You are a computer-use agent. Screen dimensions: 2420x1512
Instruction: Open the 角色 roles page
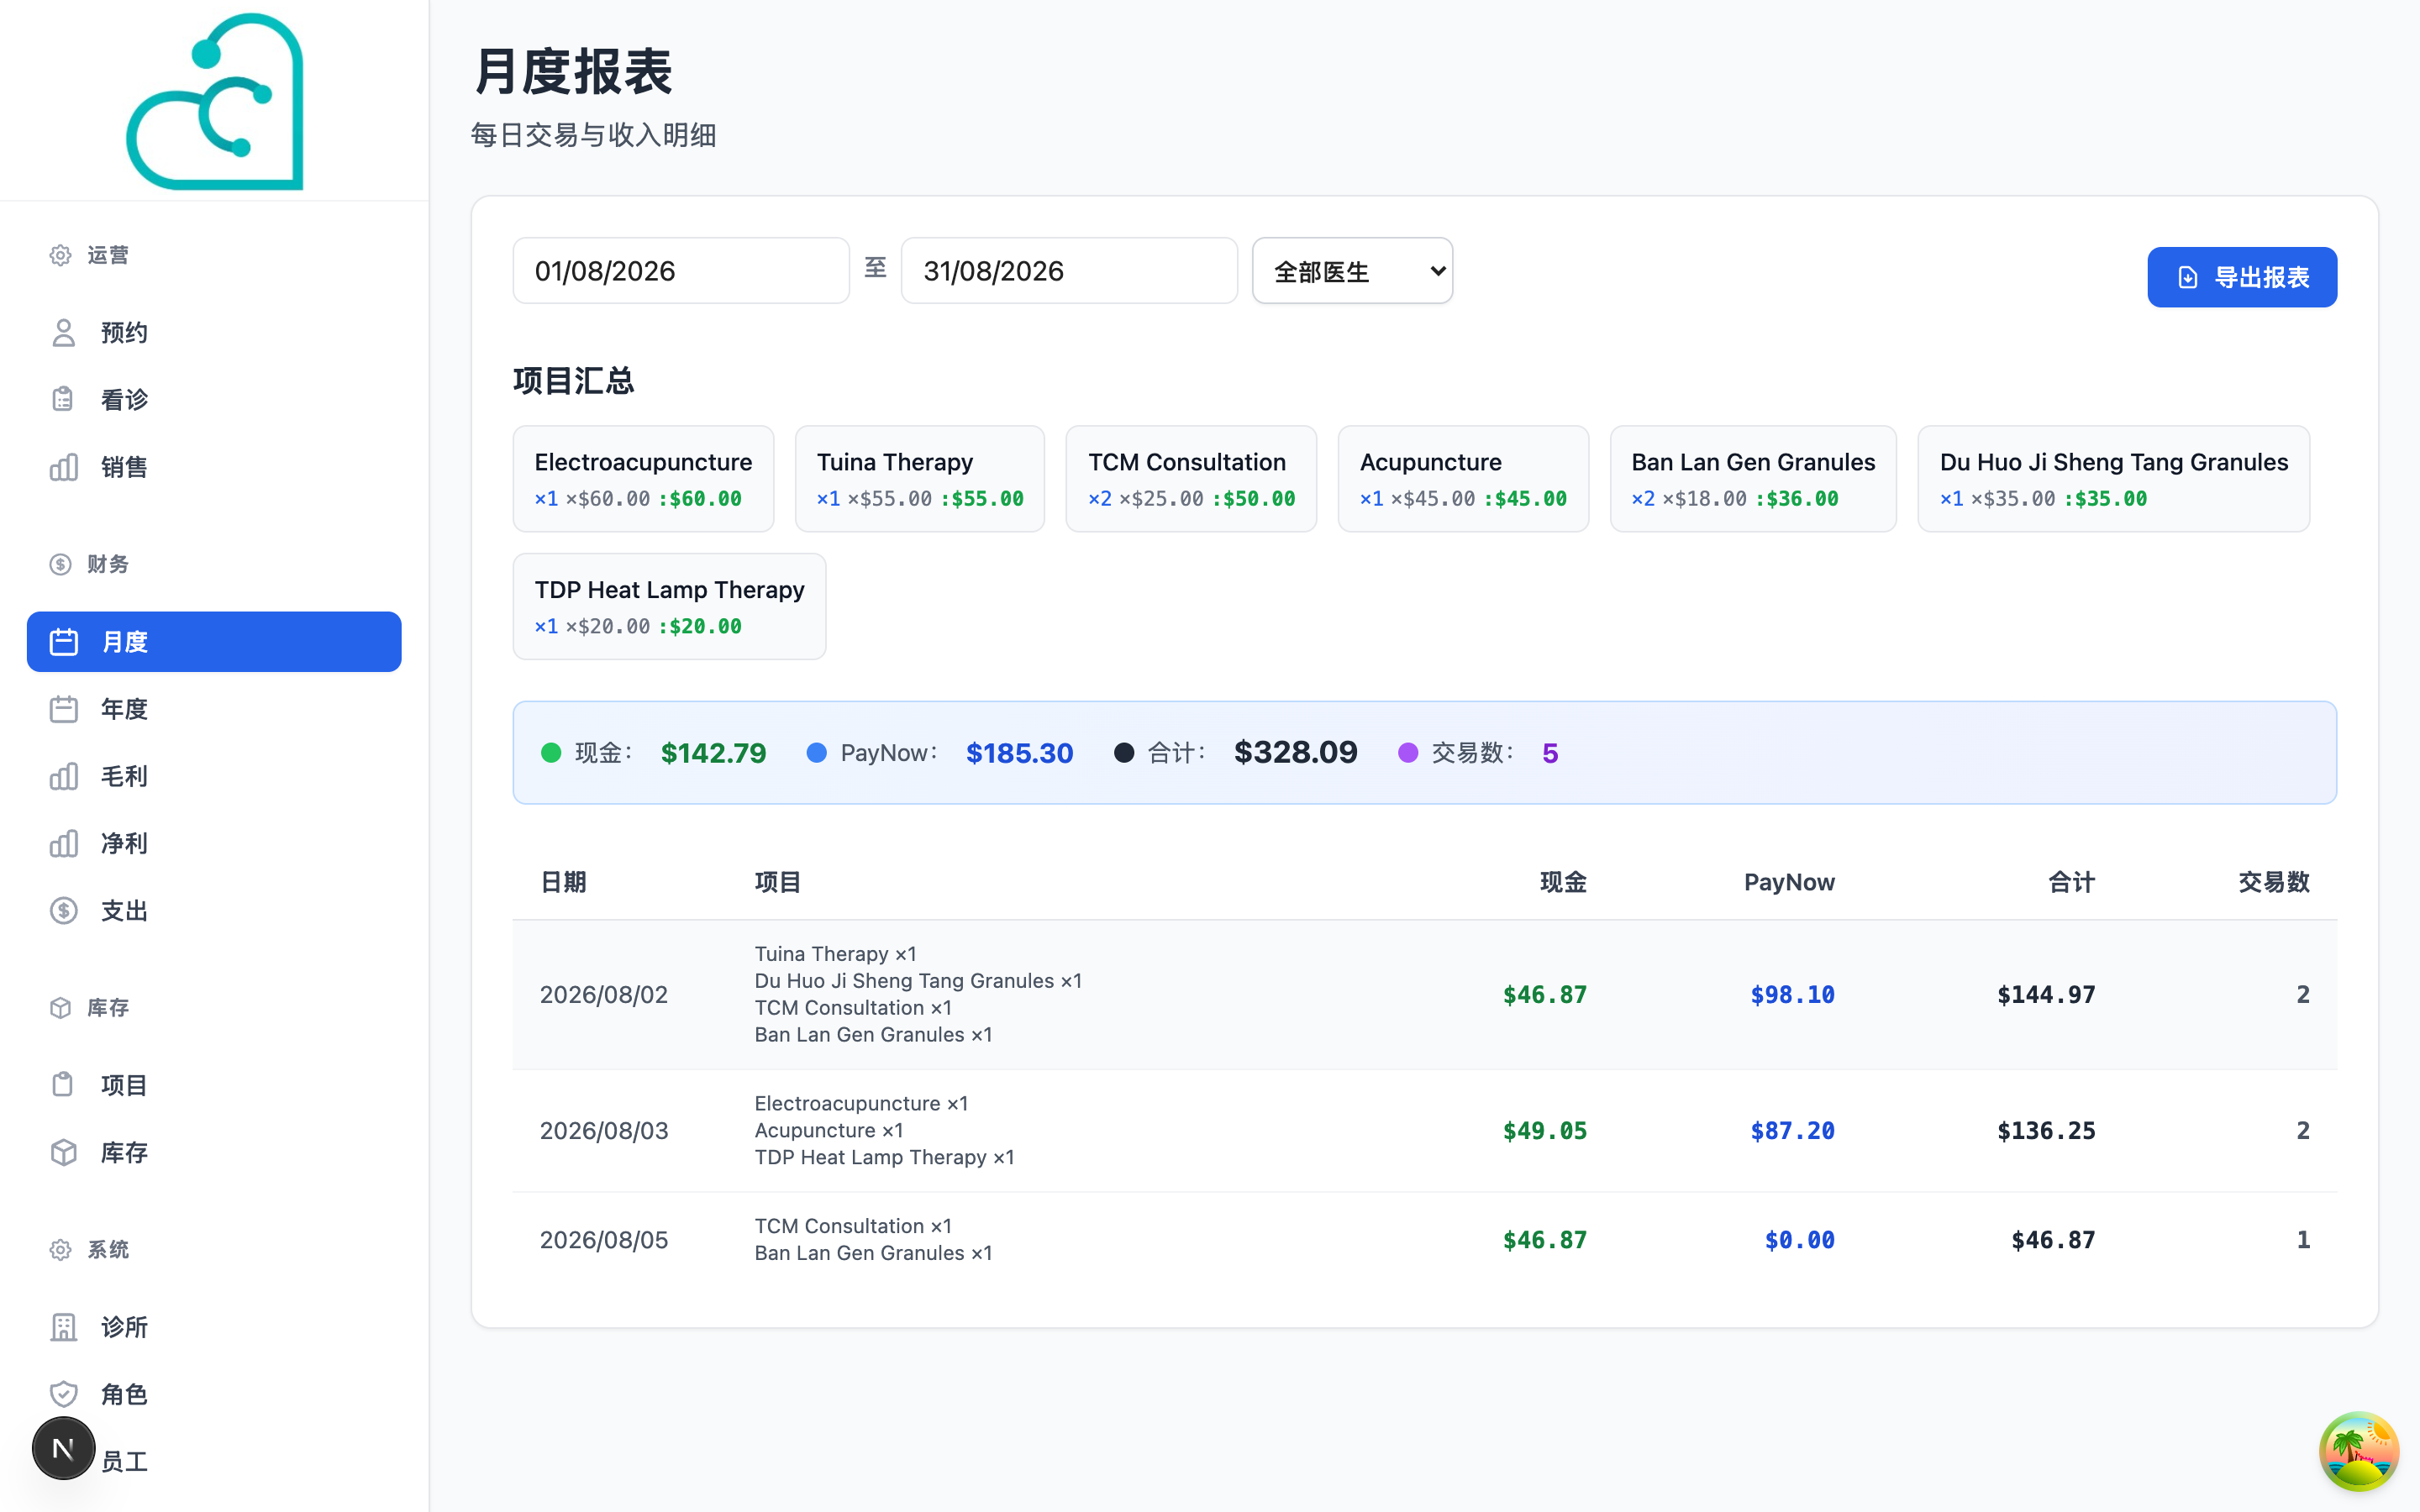[214, 1394]
